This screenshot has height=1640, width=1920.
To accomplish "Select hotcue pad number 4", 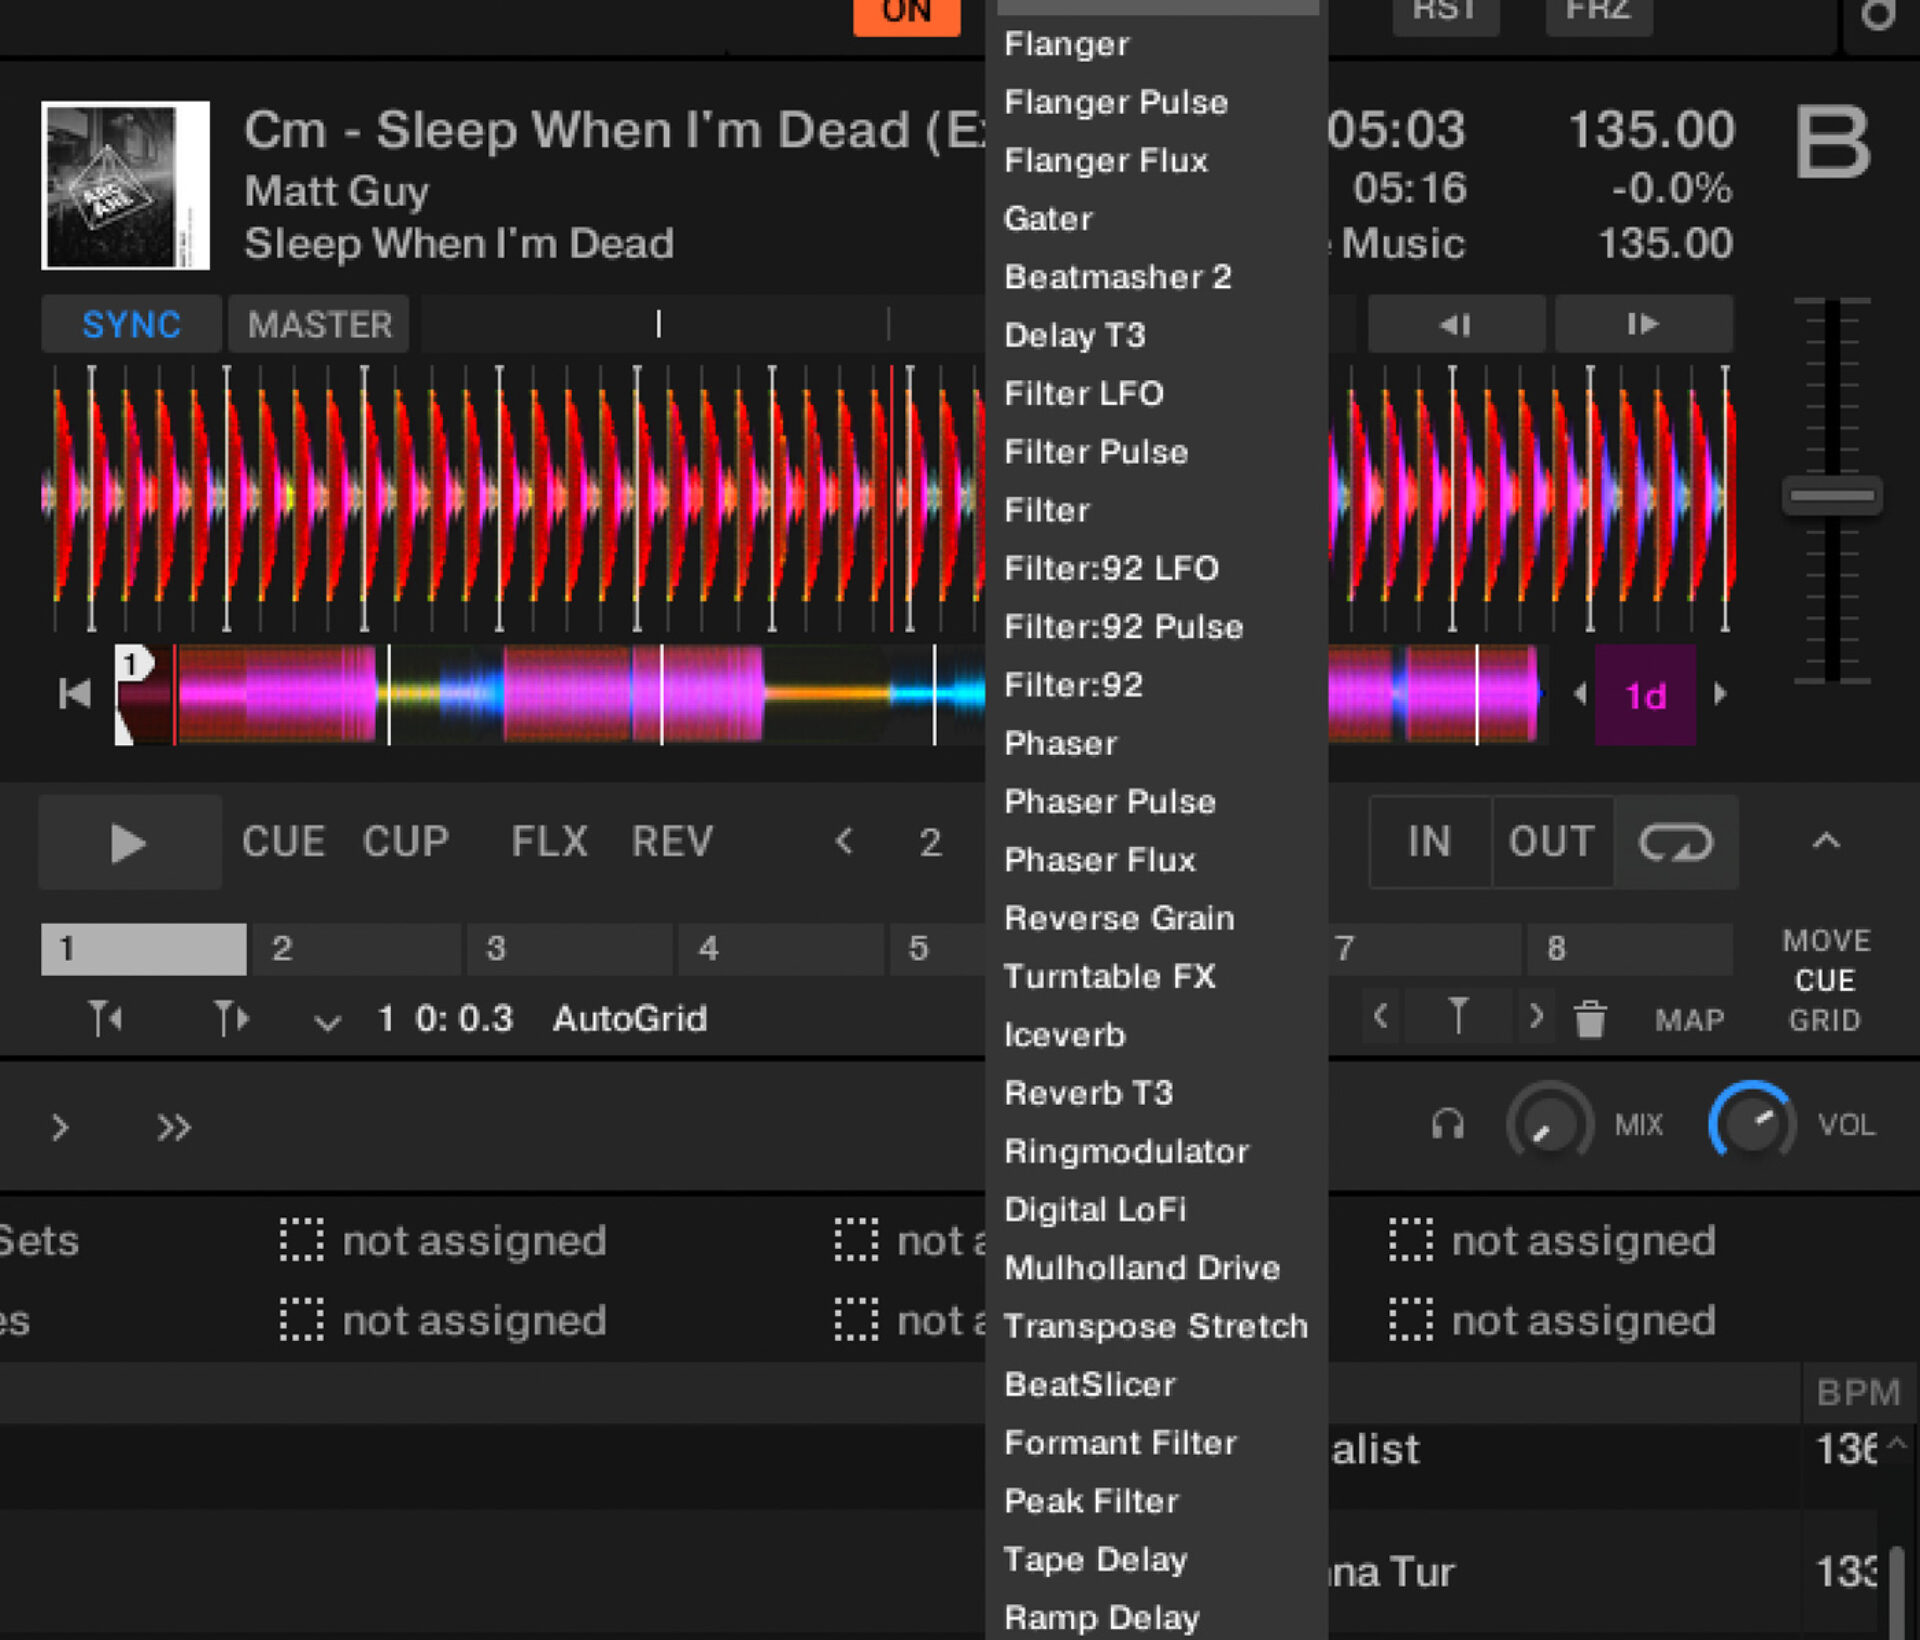I will click(782, 948).
